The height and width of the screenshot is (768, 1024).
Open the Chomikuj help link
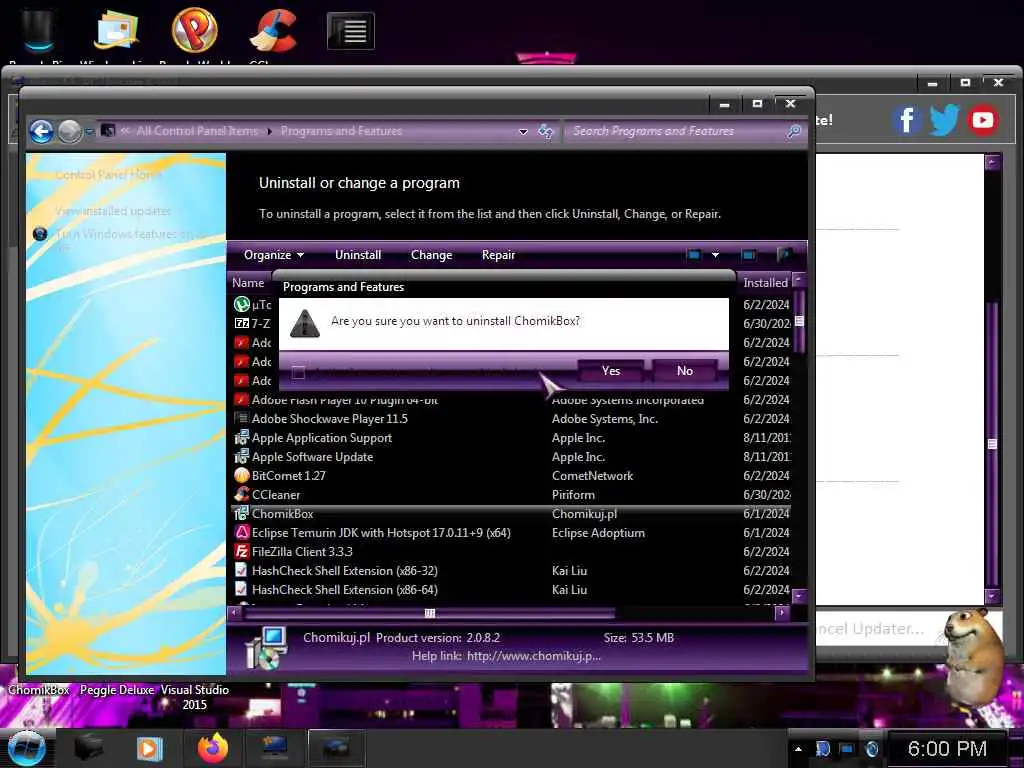click(x=534, y=656)
